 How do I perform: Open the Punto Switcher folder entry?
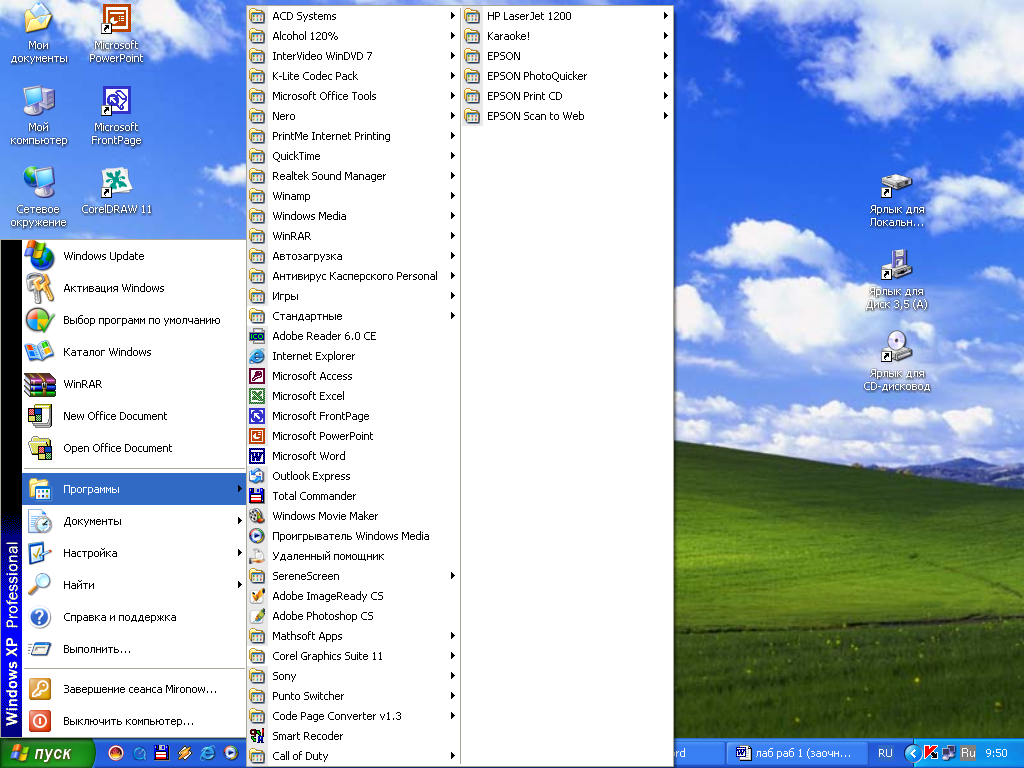click(x=353, y=696)
